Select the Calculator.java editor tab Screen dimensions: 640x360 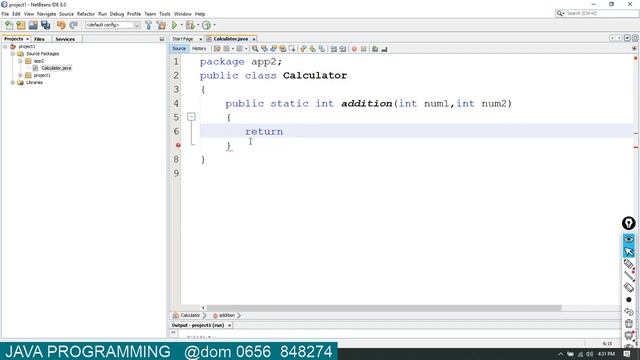click(231, 39)
